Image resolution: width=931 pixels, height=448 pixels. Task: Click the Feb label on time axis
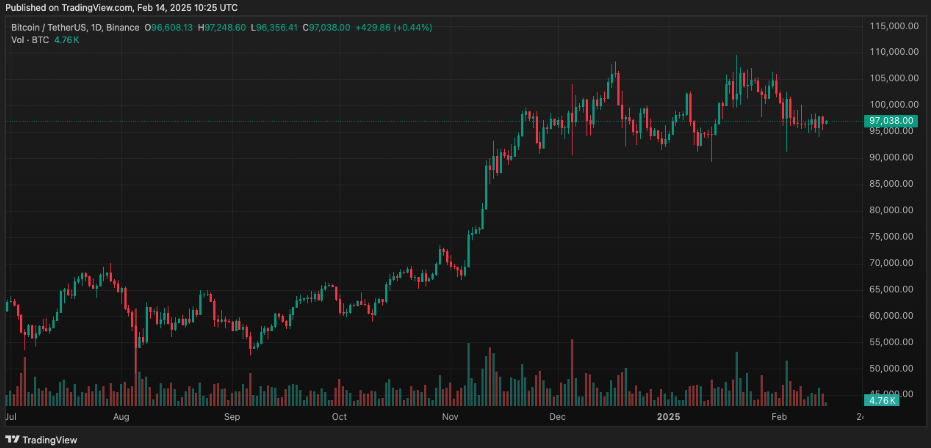pos(778,415)
